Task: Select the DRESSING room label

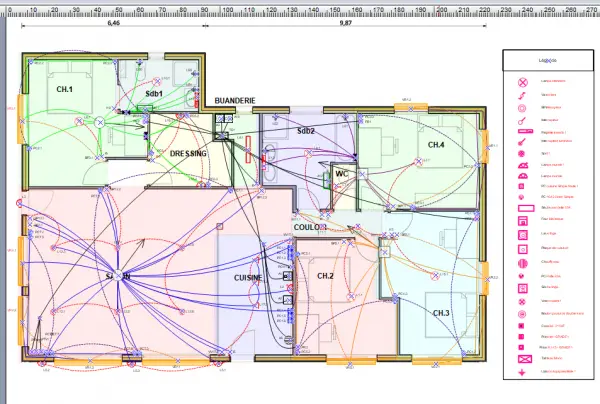Action: pyautogui.click(x=188, y=154)
